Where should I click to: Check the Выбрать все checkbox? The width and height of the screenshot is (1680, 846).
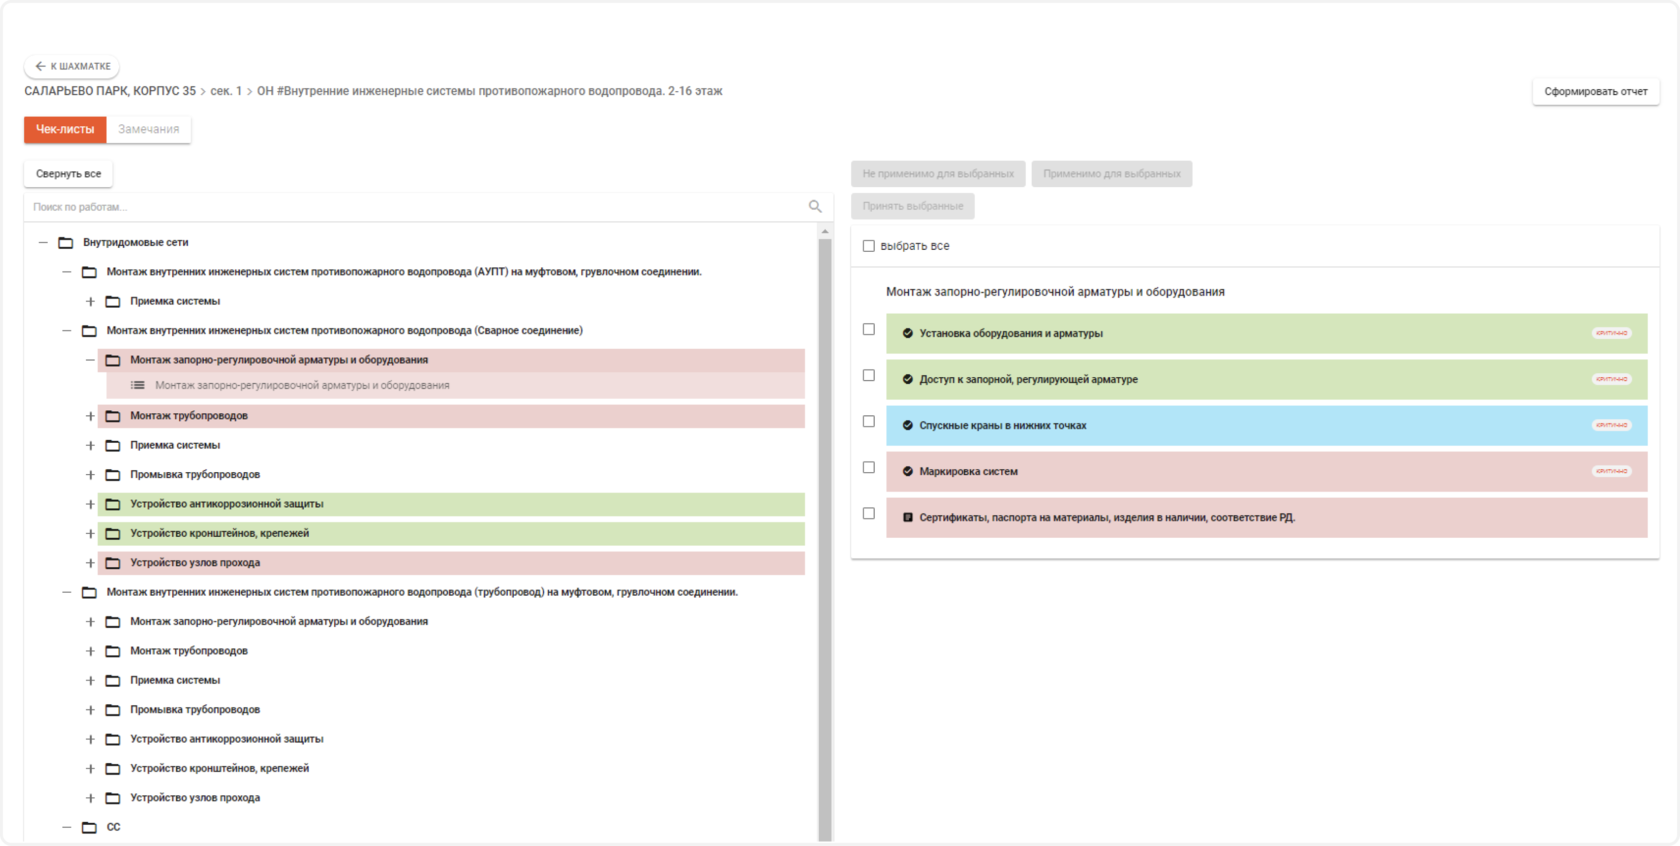pyautogui.click(x=868, y=246)
